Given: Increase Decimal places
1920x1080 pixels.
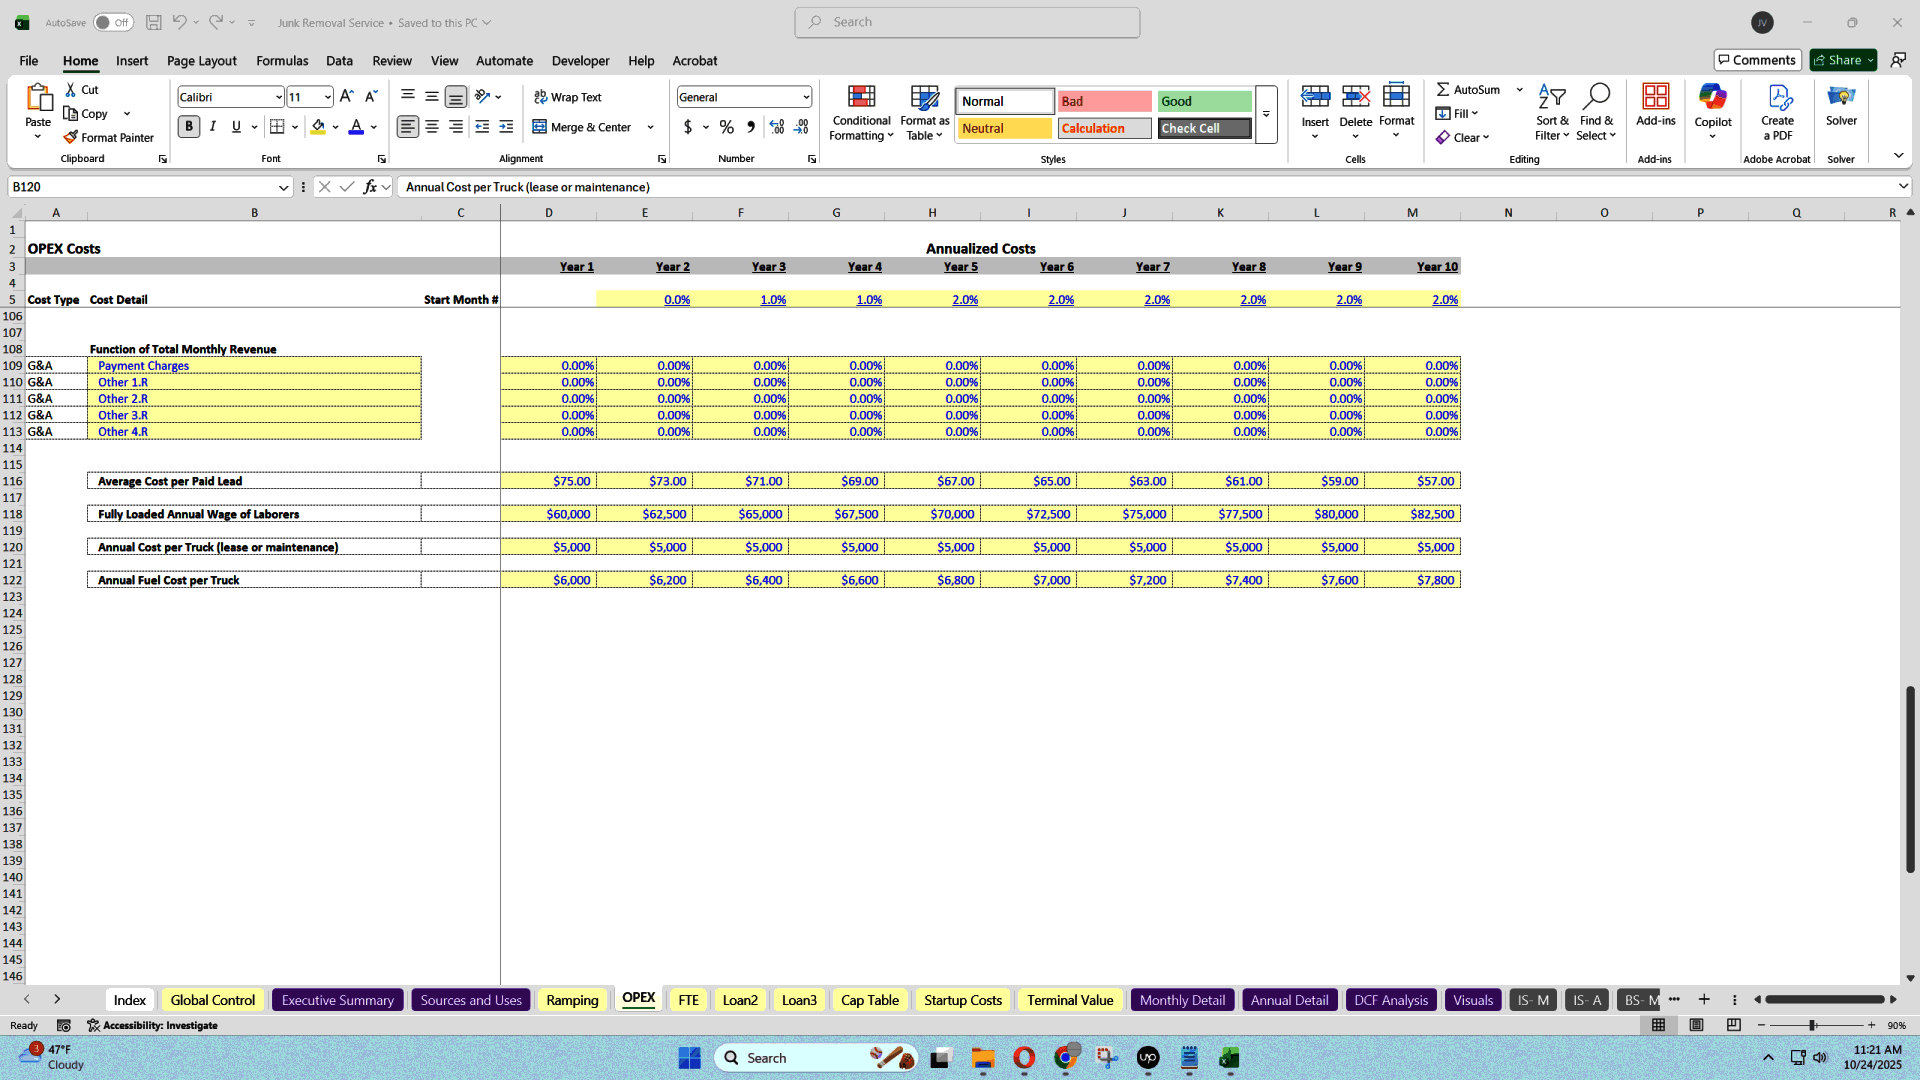Looking at the screenshot, I should 777,127.
